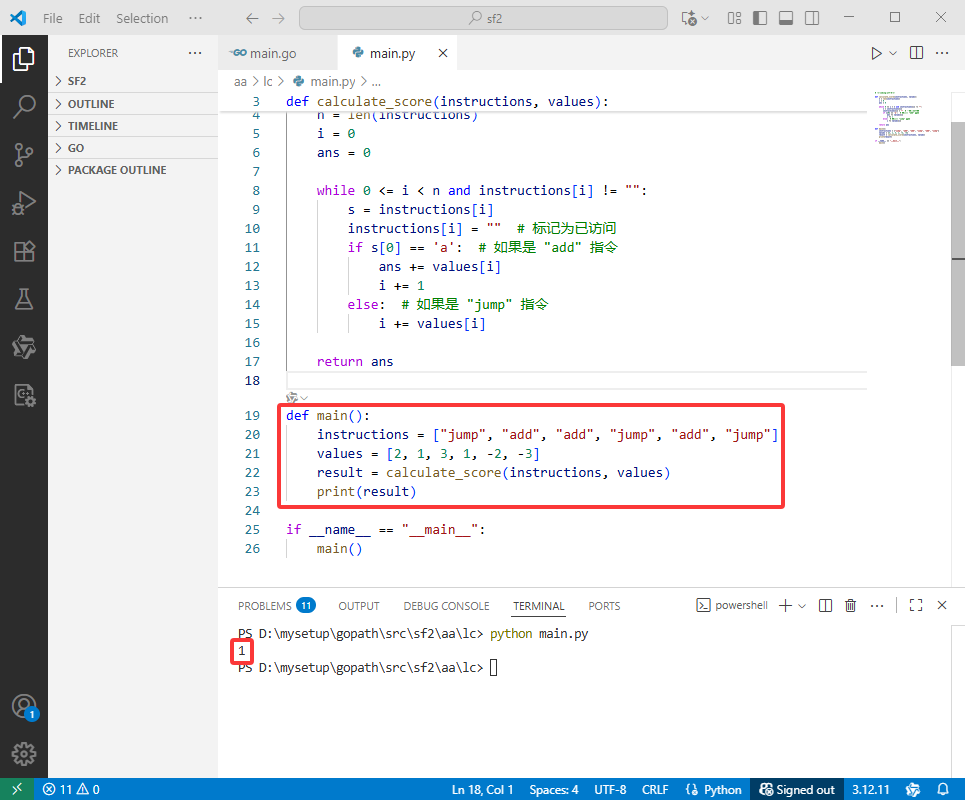965x800 pixels.
Task: Open the Source Control view
Action: [23, 154]
